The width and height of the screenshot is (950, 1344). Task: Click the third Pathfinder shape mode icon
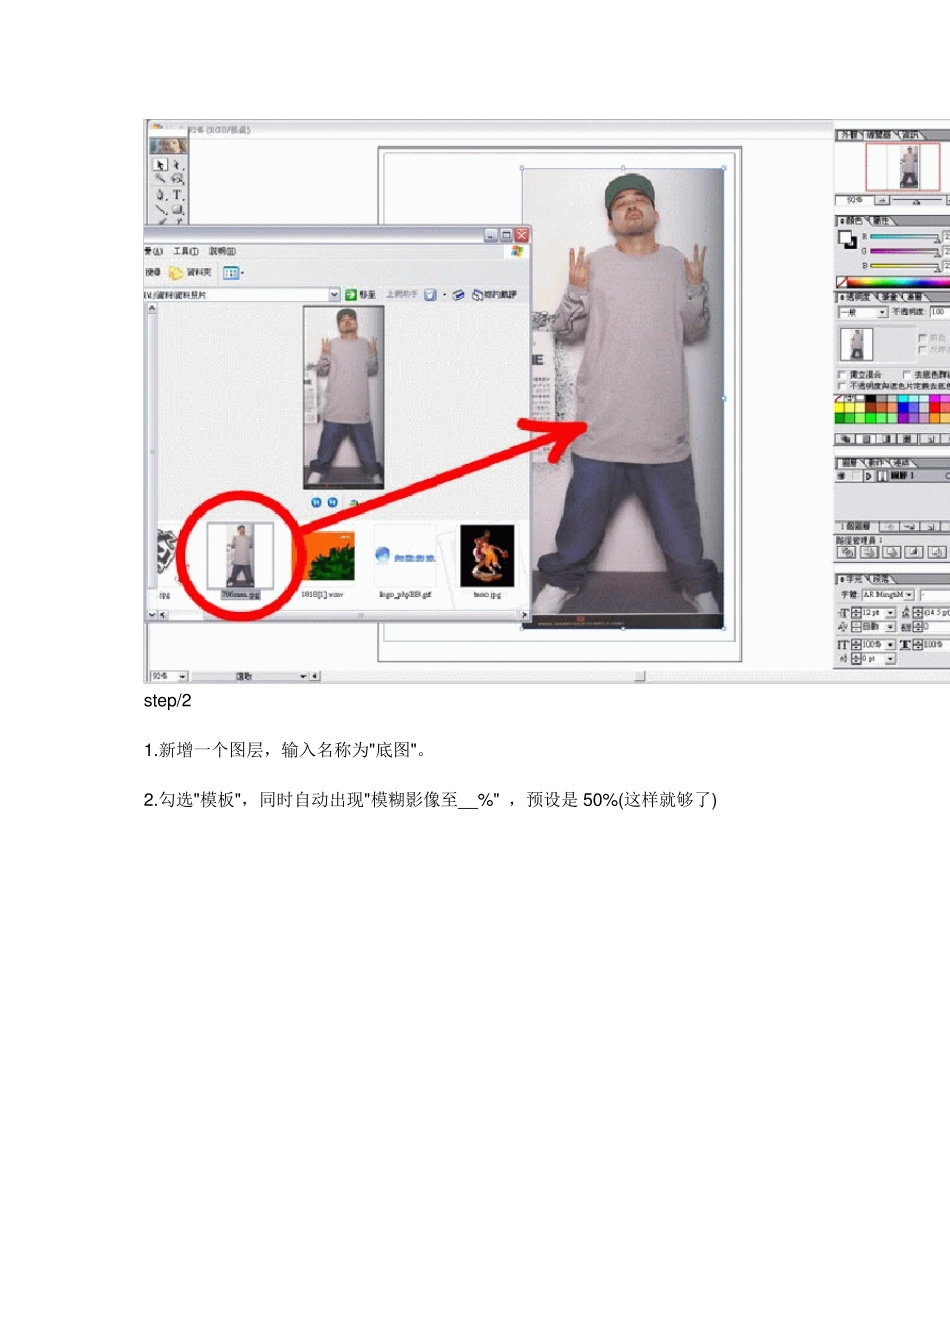click(x=891, y=552)
